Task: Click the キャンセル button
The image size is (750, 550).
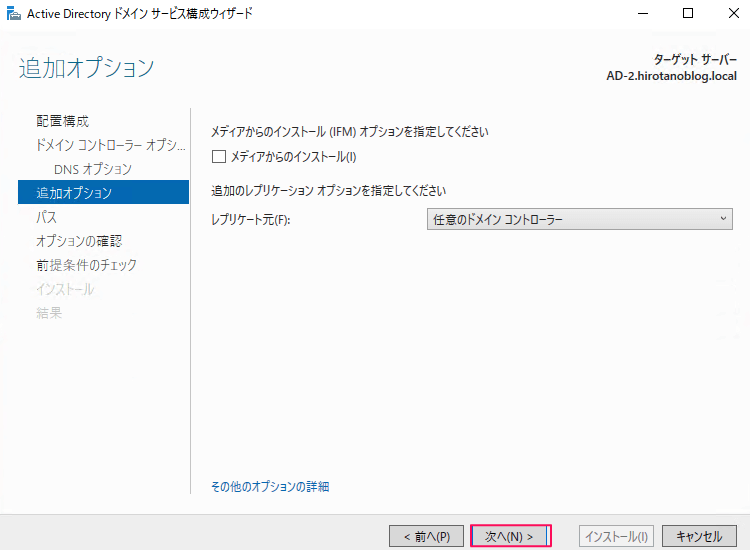Action: pyautogui.click(x=699, y=536)
